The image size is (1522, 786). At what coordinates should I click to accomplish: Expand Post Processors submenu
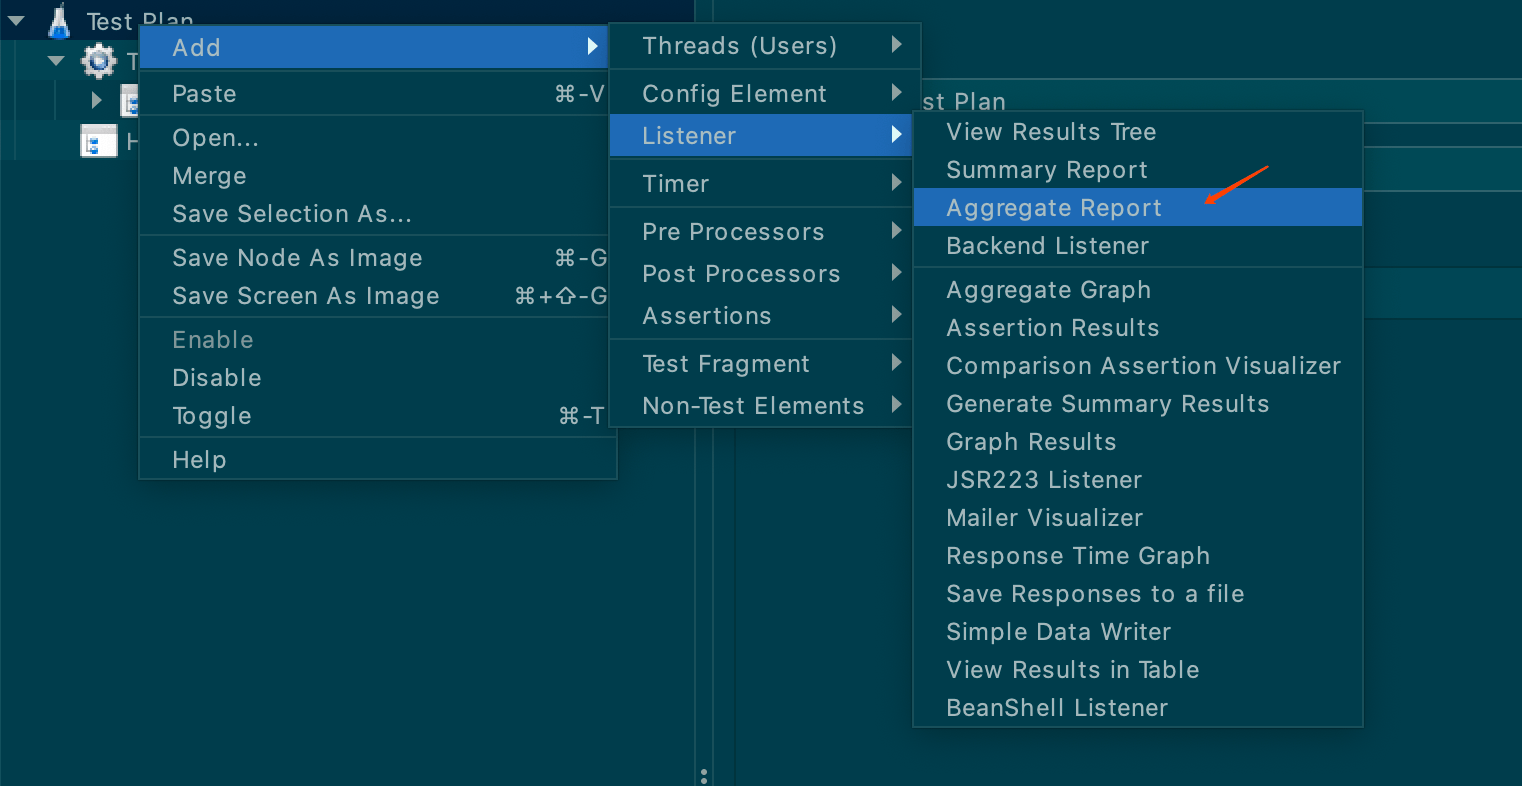click(x=761, y=274)
